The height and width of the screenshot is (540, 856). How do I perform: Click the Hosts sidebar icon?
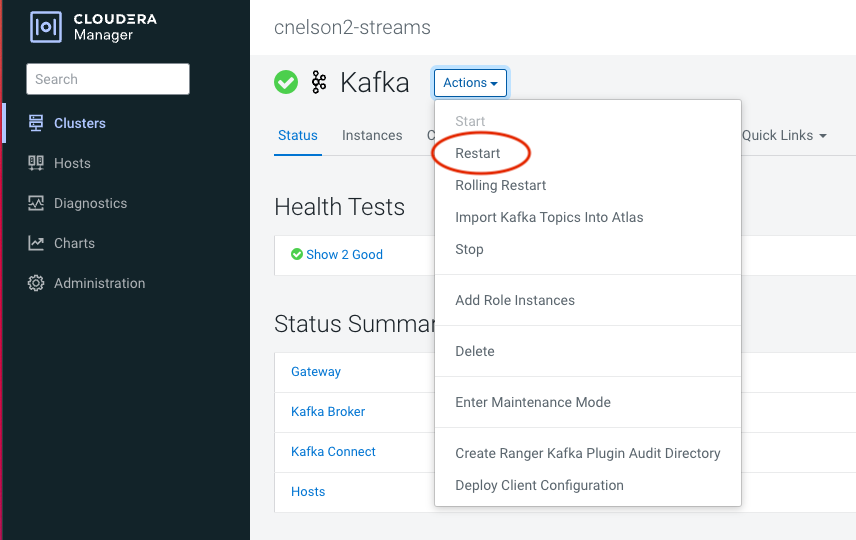pyautogui.click(x=36, y=163)
